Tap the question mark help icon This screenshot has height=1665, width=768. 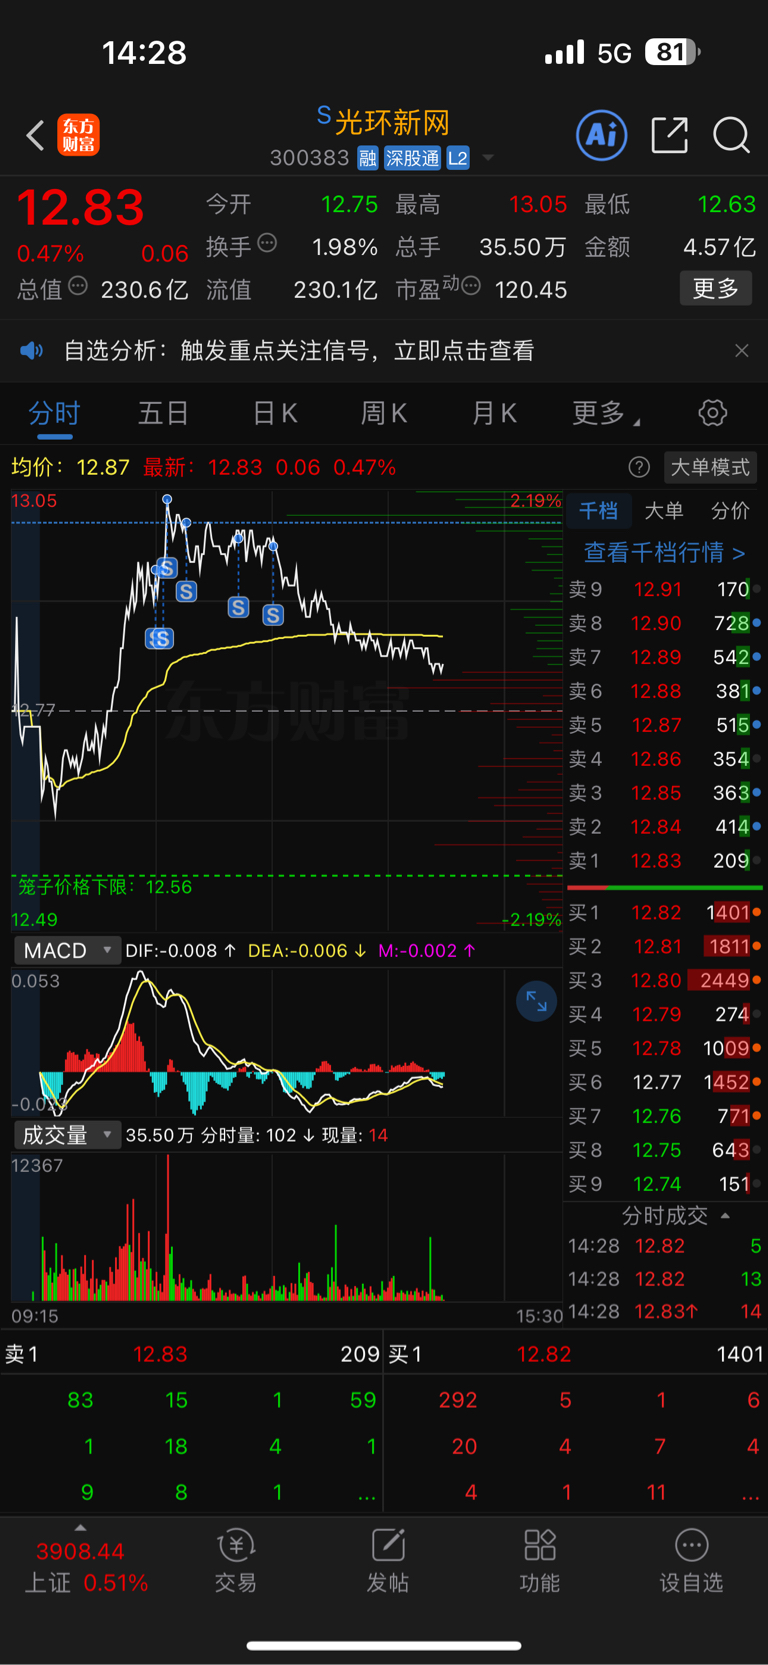pyautogui.click(x=639, y=467)
